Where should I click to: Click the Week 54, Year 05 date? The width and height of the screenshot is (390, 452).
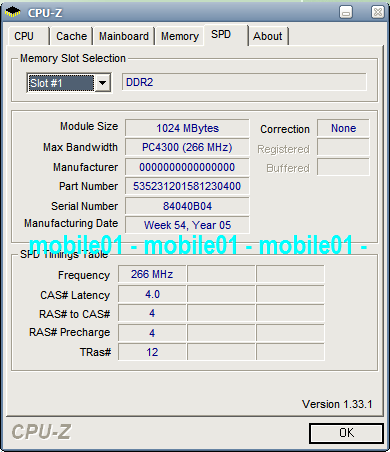pyautogui.click(x=187, y=225)
